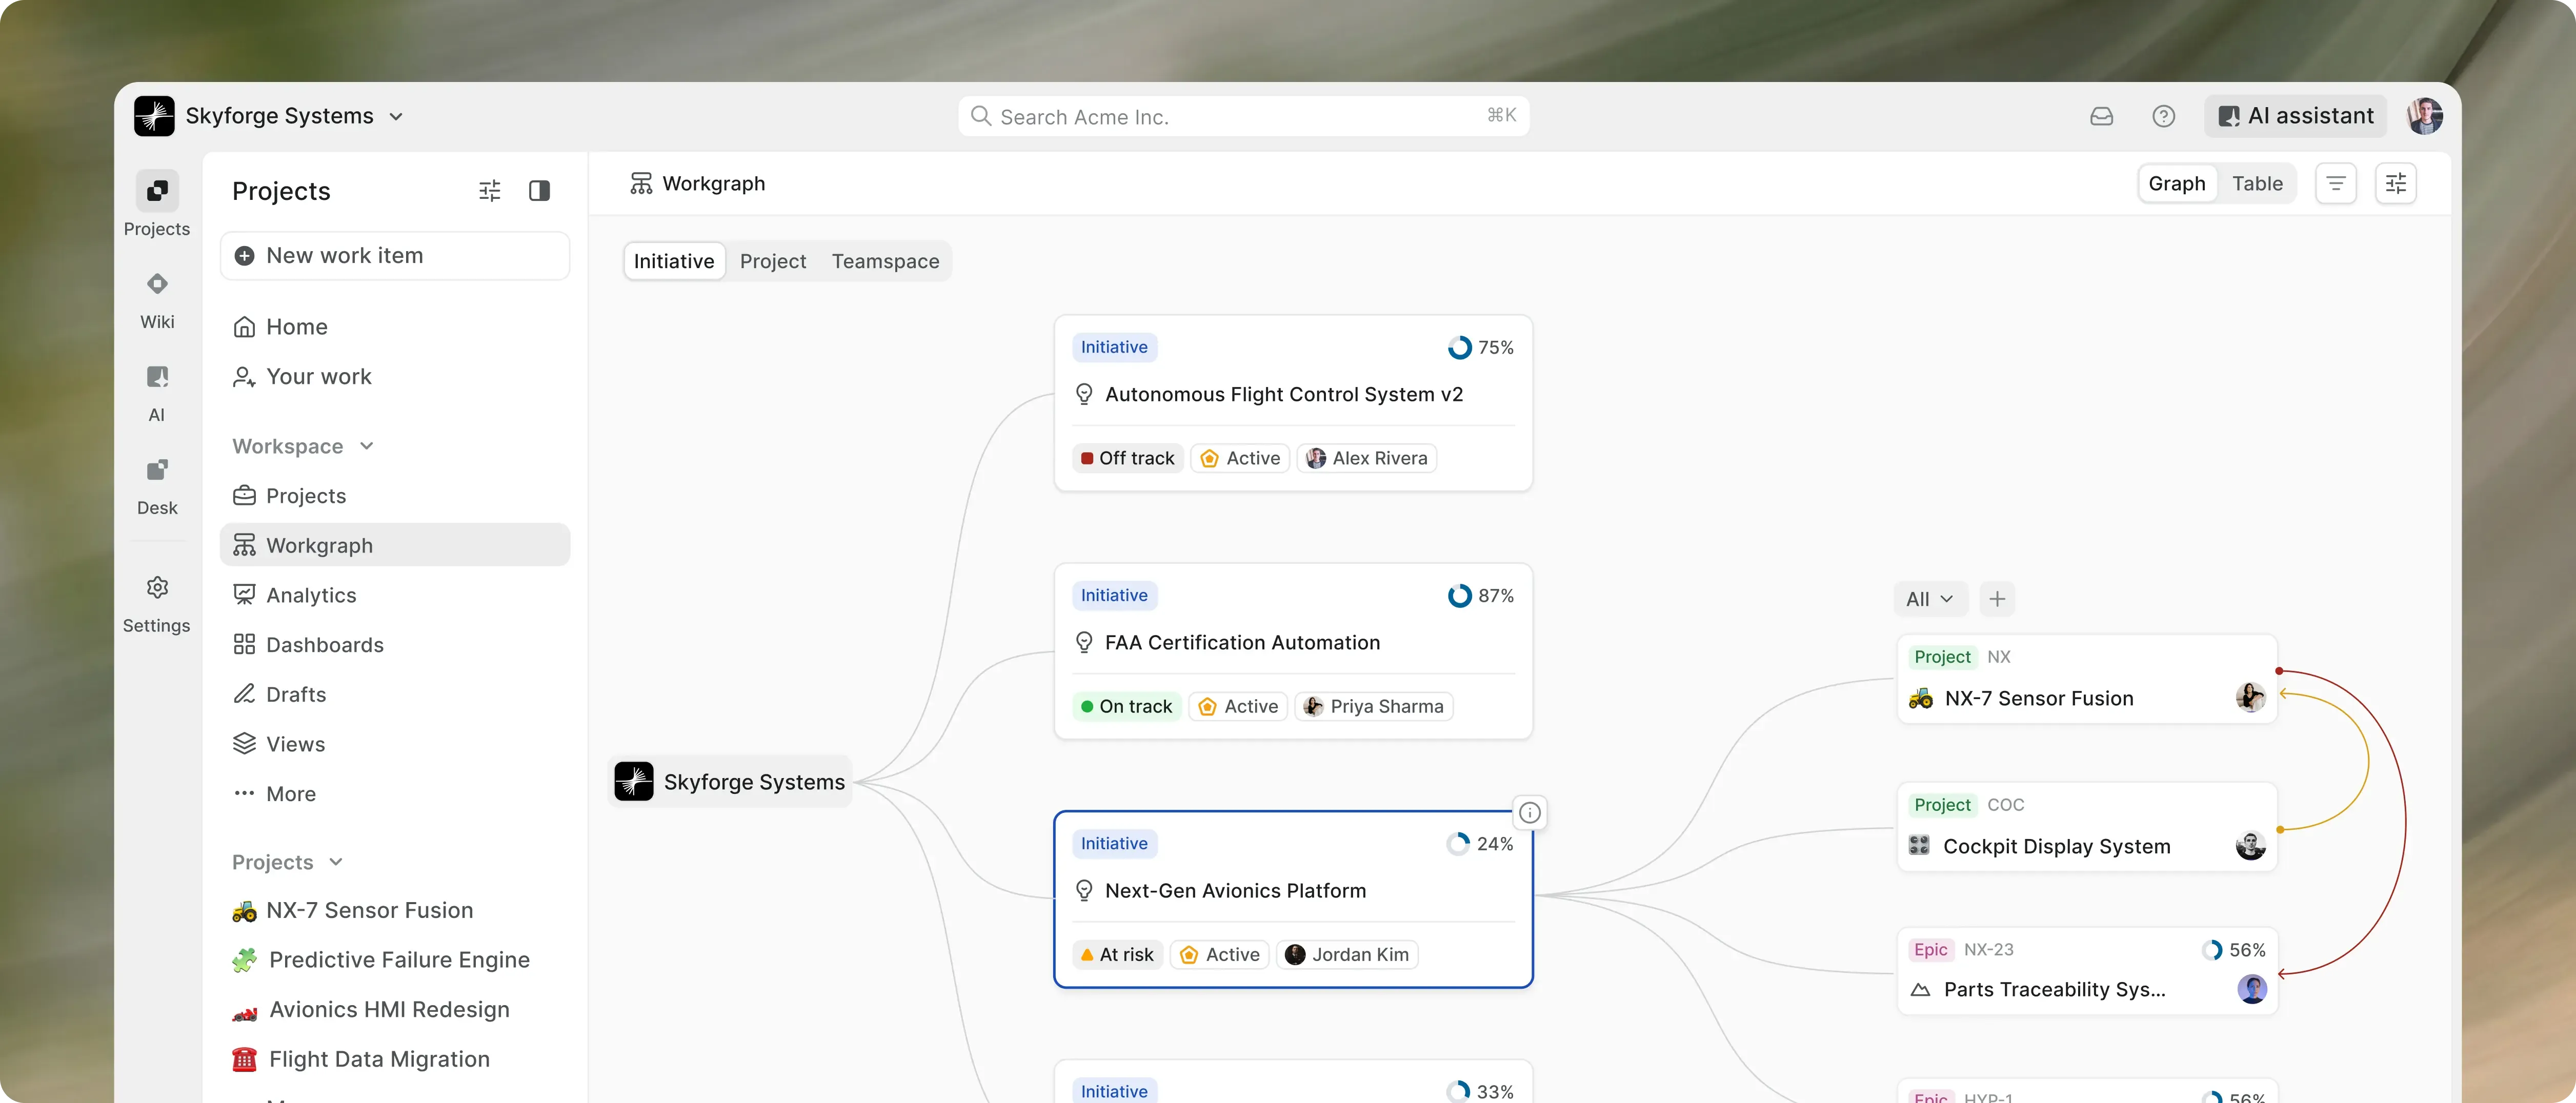The height and width of the screenshot is (1103, 2576).
Task: Click the info icon on Next-Gen Avionics card
Action: tap(1530, 813)
